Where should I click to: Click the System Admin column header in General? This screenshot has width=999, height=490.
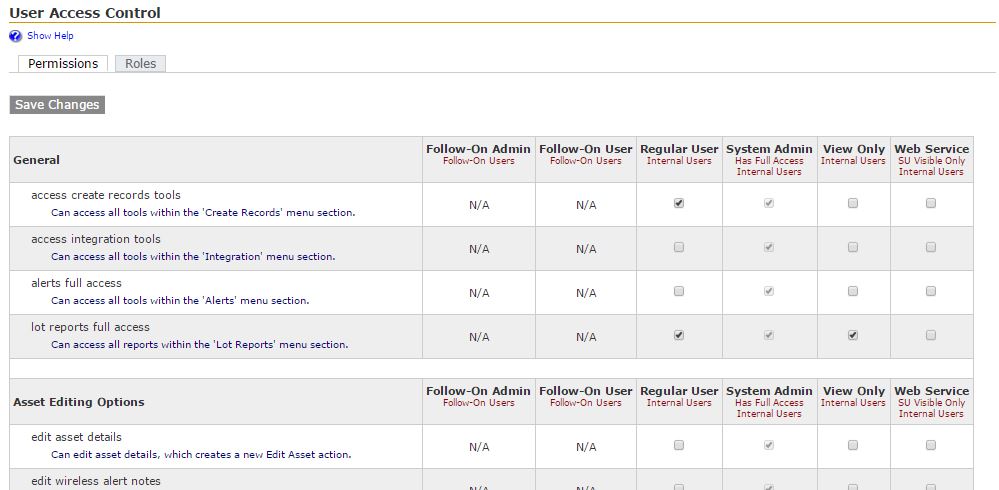(769, 159)
